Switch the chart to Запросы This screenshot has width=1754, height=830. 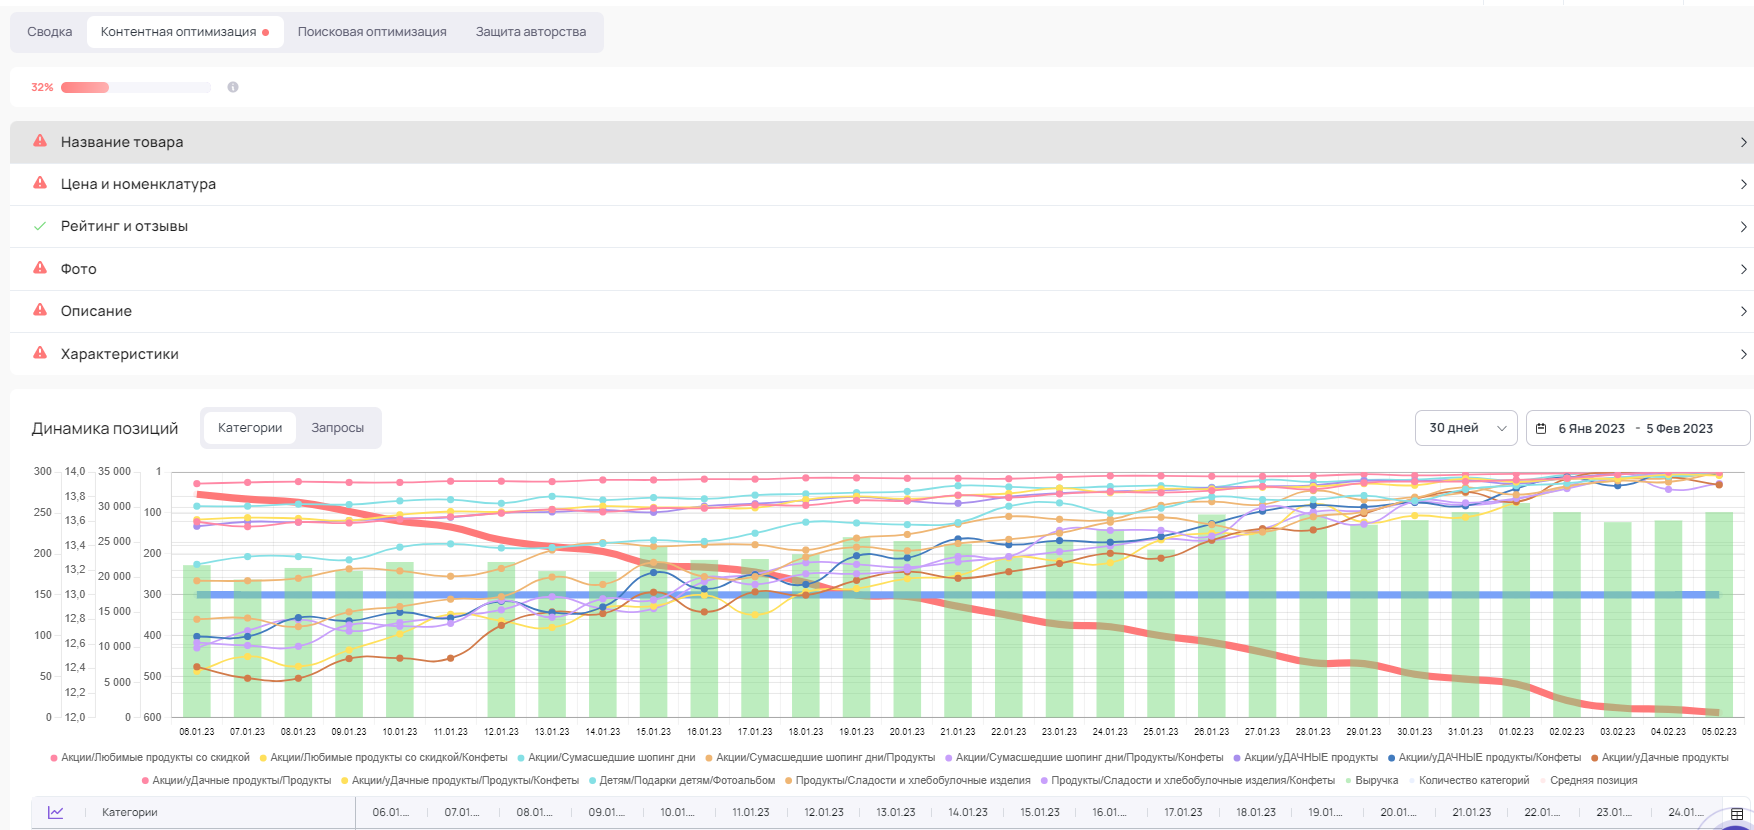point(337,428)
